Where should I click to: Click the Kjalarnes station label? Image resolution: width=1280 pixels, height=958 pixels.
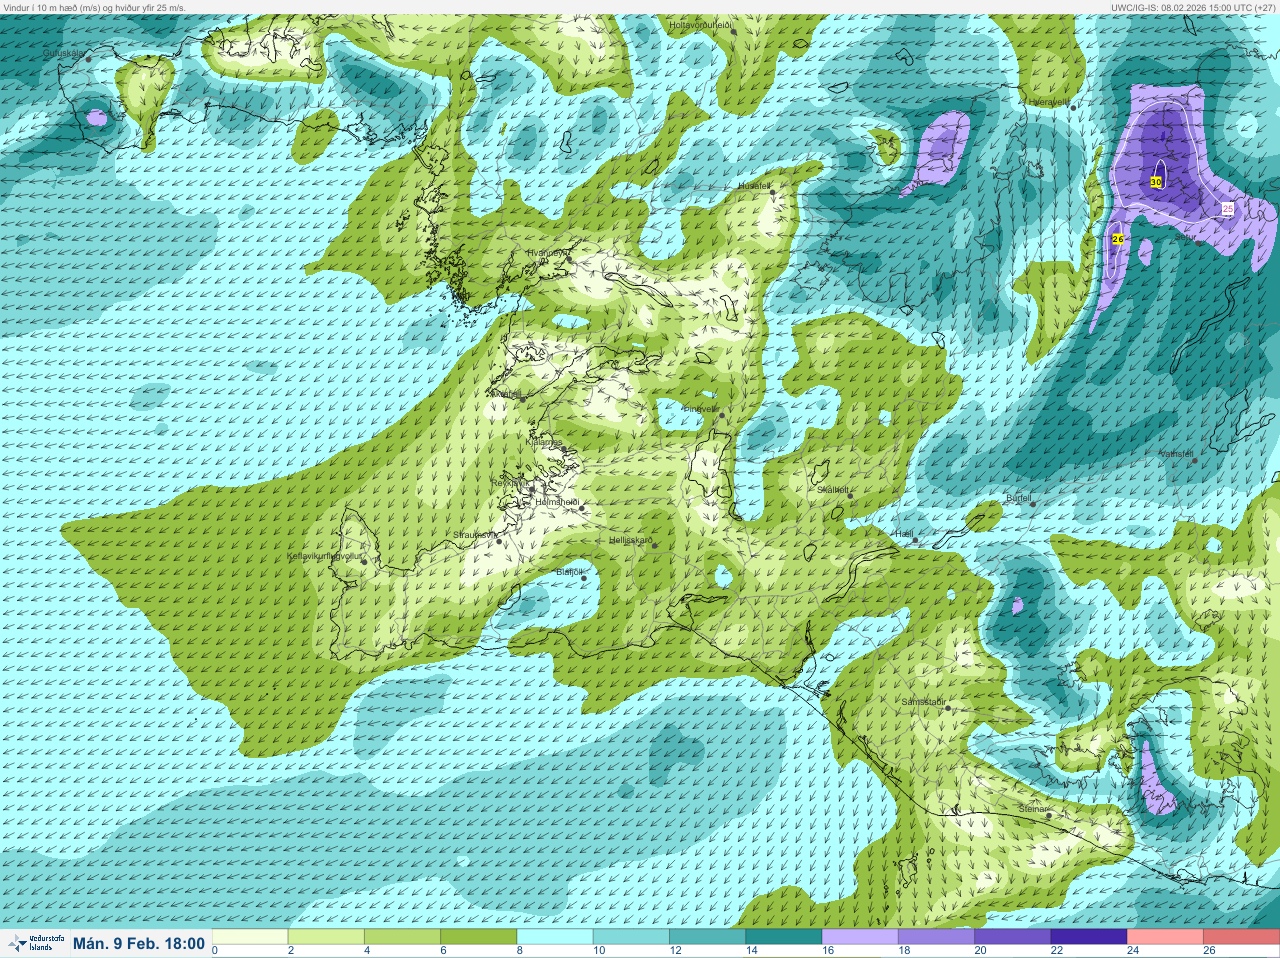544,442
